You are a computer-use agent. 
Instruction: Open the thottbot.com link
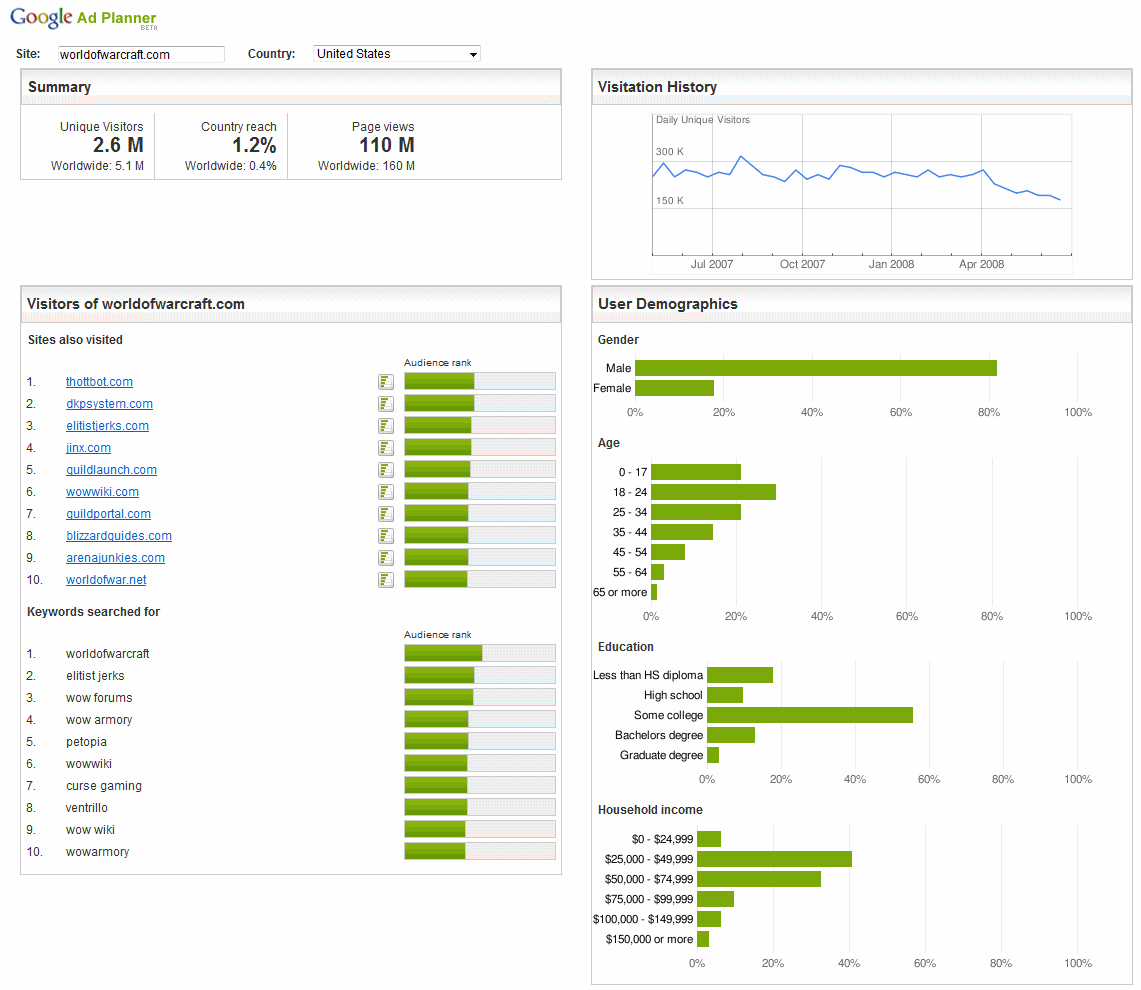(99, 382)
